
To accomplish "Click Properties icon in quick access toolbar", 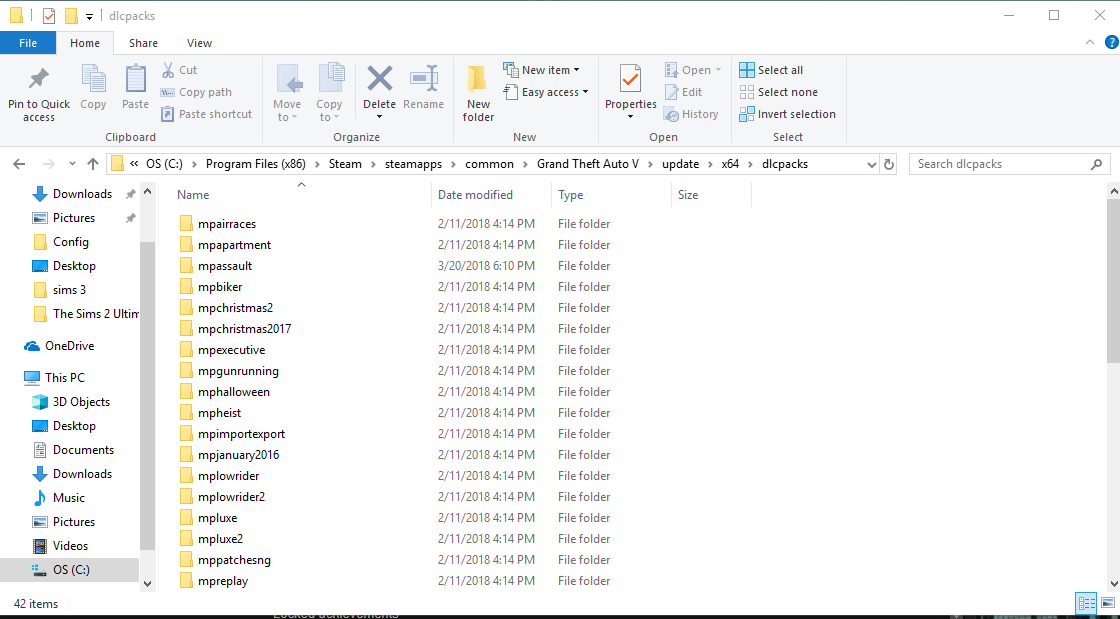I will pos(49,16).
